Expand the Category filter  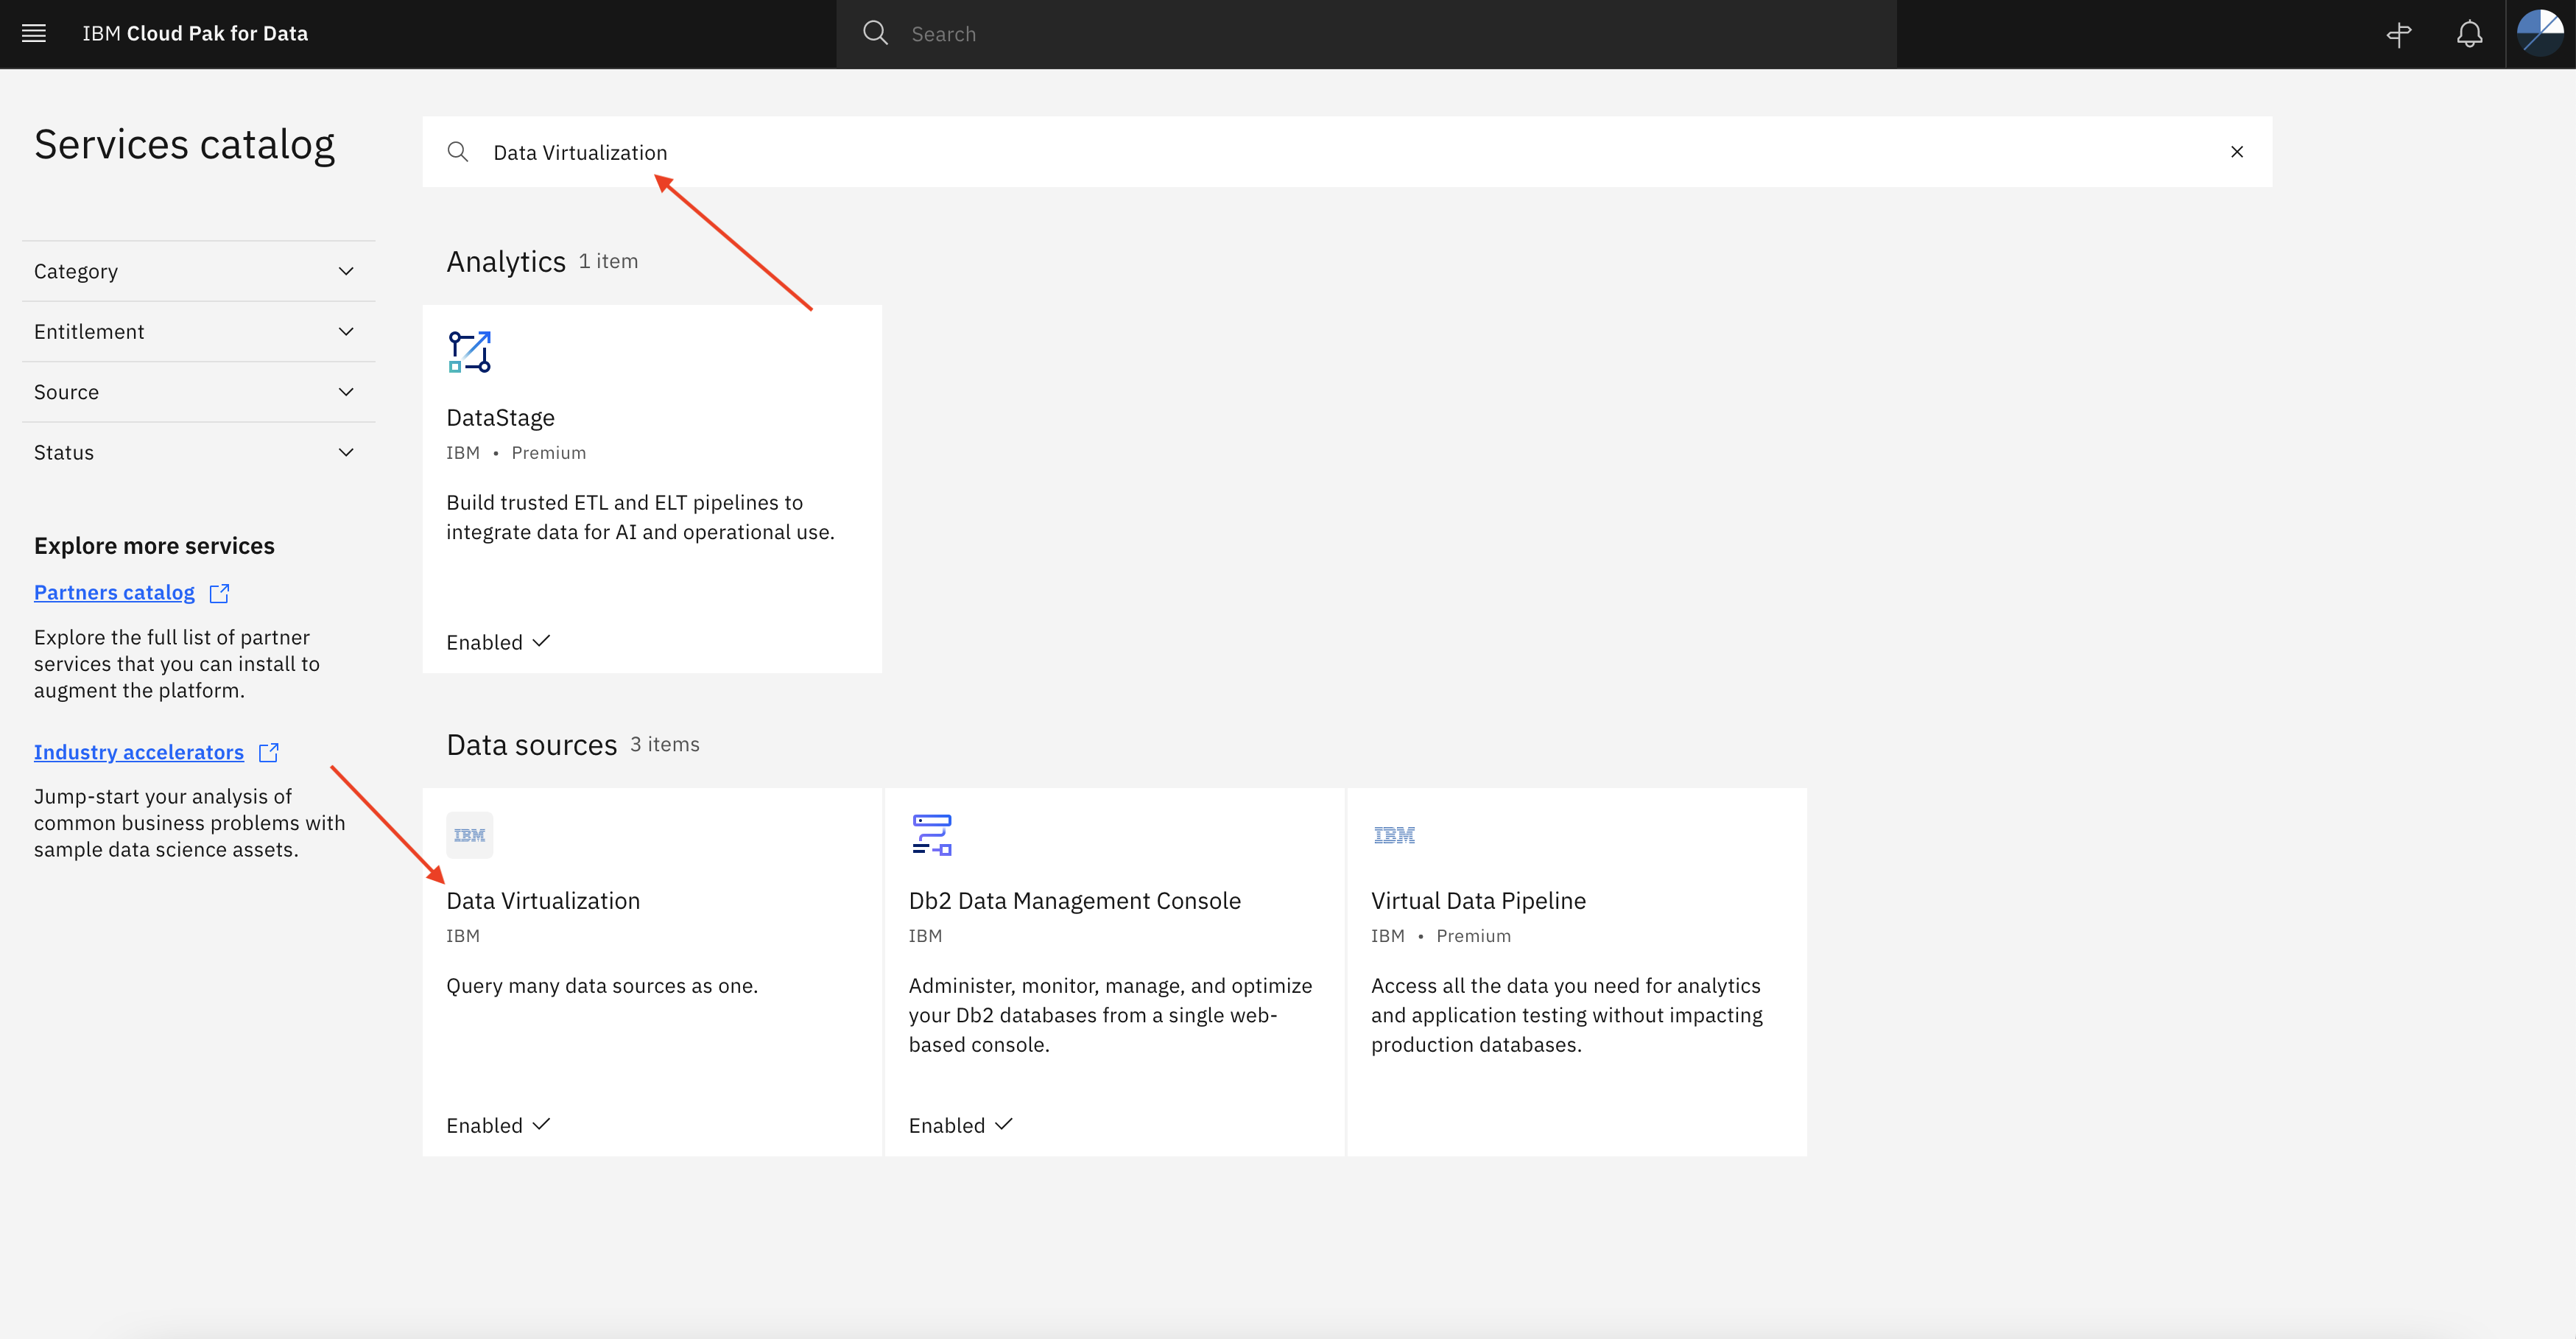(198, 271)
